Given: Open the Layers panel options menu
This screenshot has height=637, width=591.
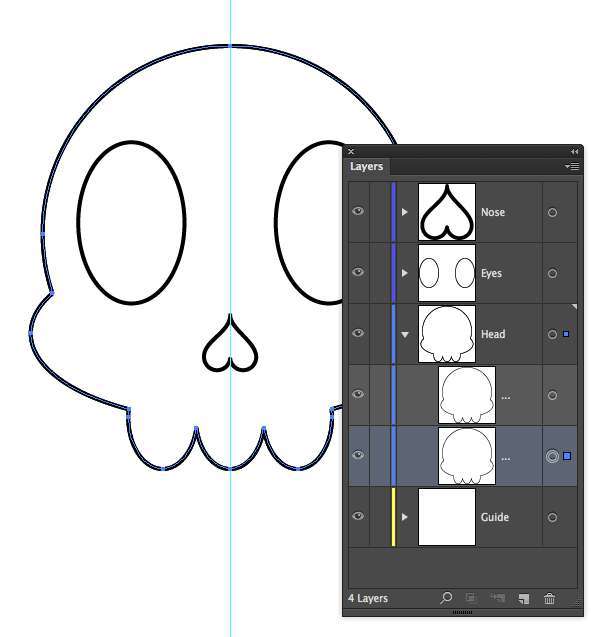Looking at the screenshot, I should [x=572, y=166].
